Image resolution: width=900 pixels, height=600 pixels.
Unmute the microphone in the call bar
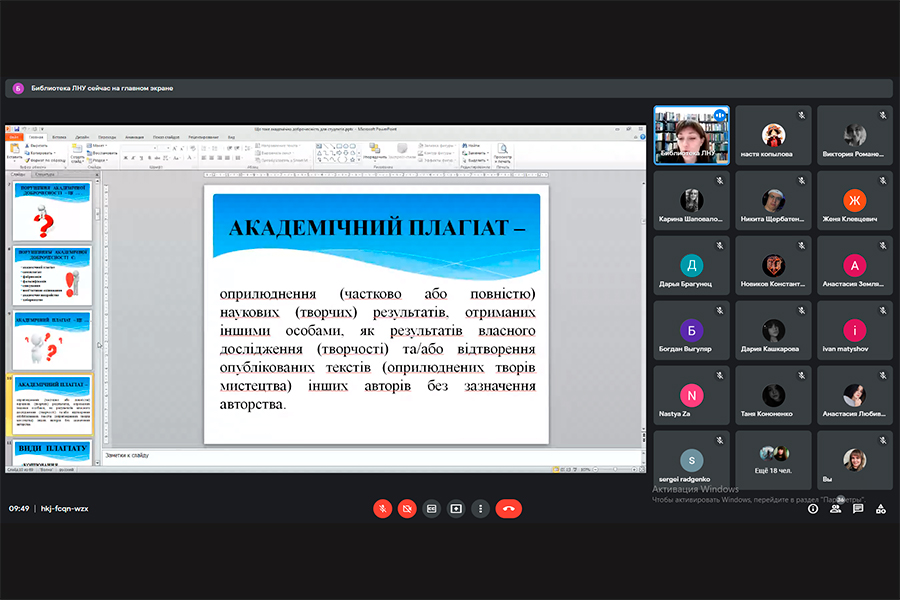tap(383, 508)
